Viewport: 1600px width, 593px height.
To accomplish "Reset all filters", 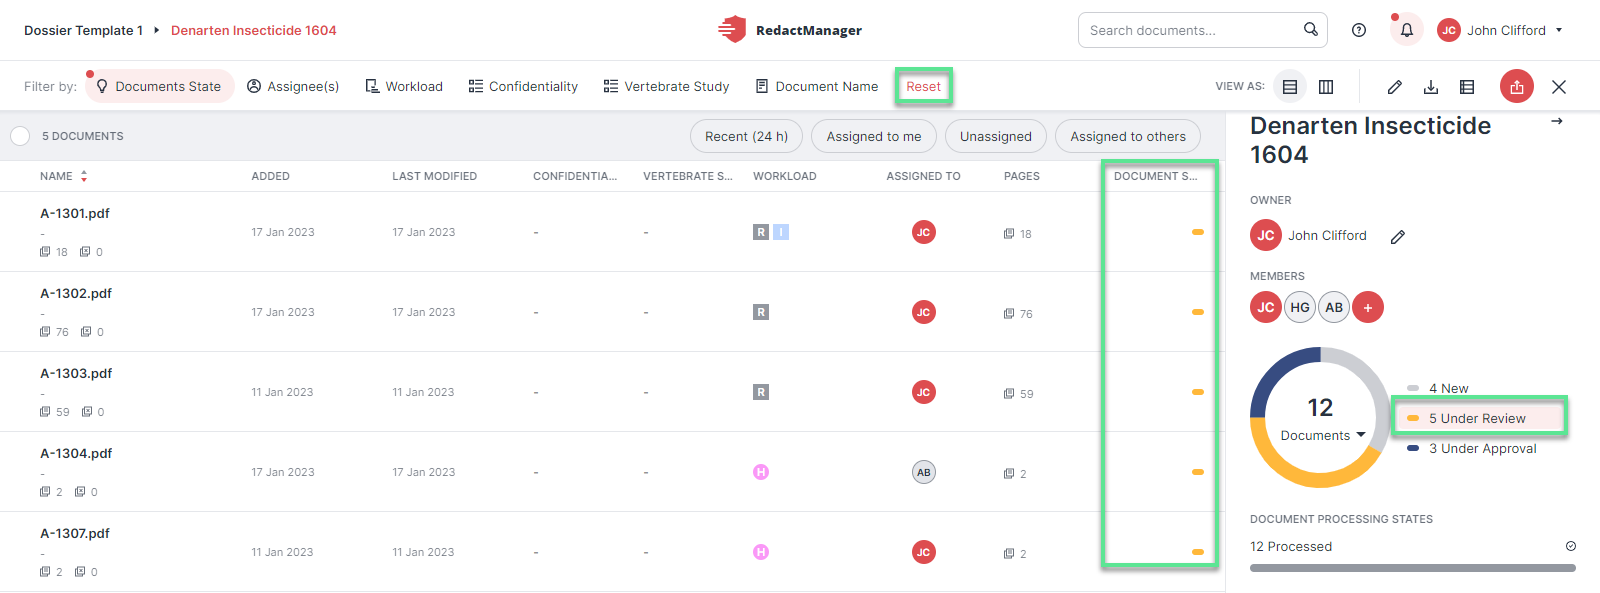I will point(924,86).
